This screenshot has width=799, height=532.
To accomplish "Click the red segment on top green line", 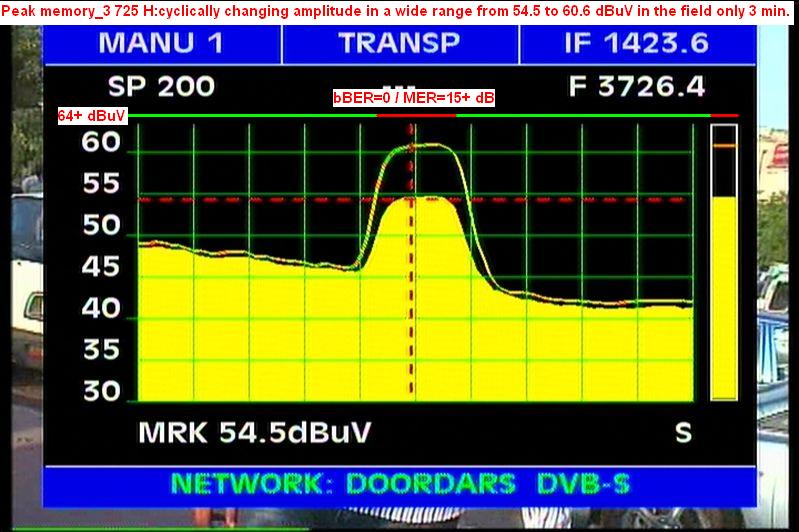I will (415, 116).
